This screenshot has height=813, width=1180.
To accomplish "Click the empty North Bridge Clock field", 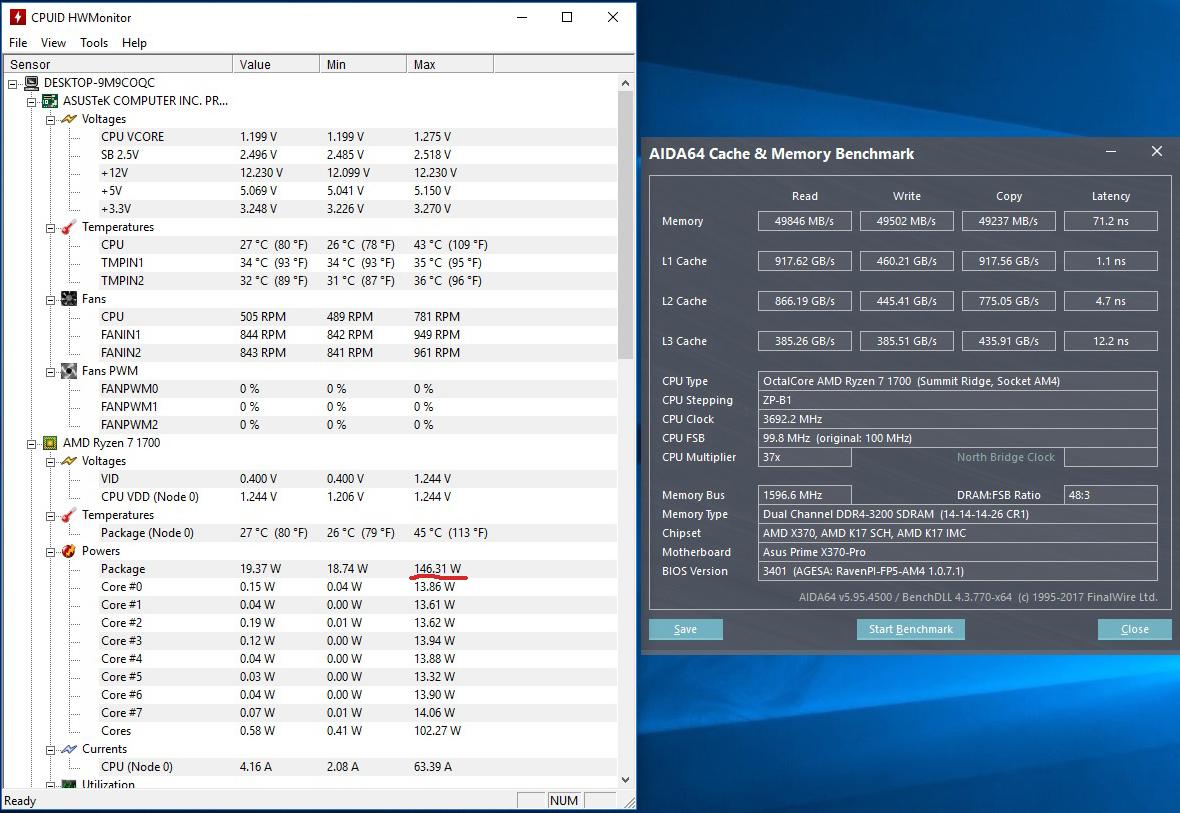I will point(1111,457).
